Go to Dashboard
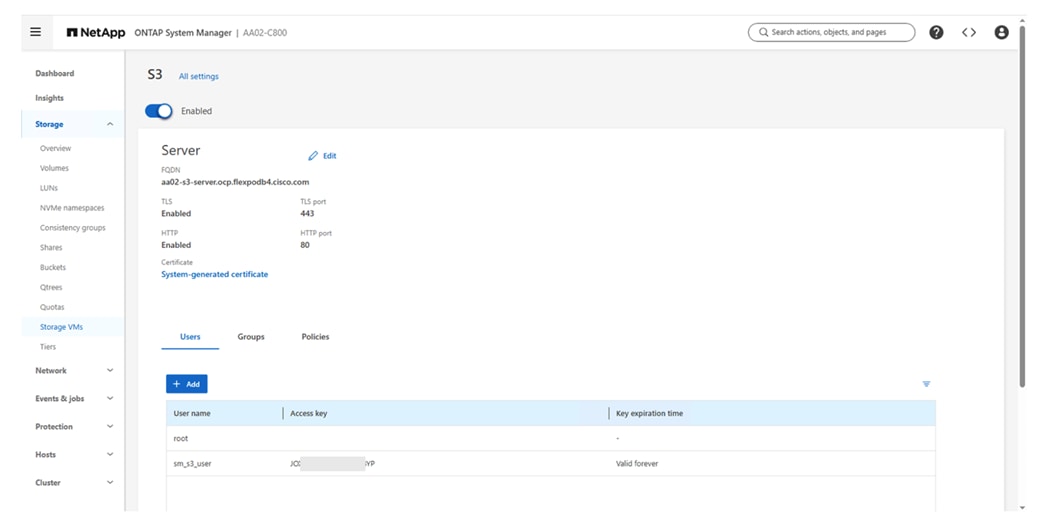1047x526 pixels. point(55,73)
